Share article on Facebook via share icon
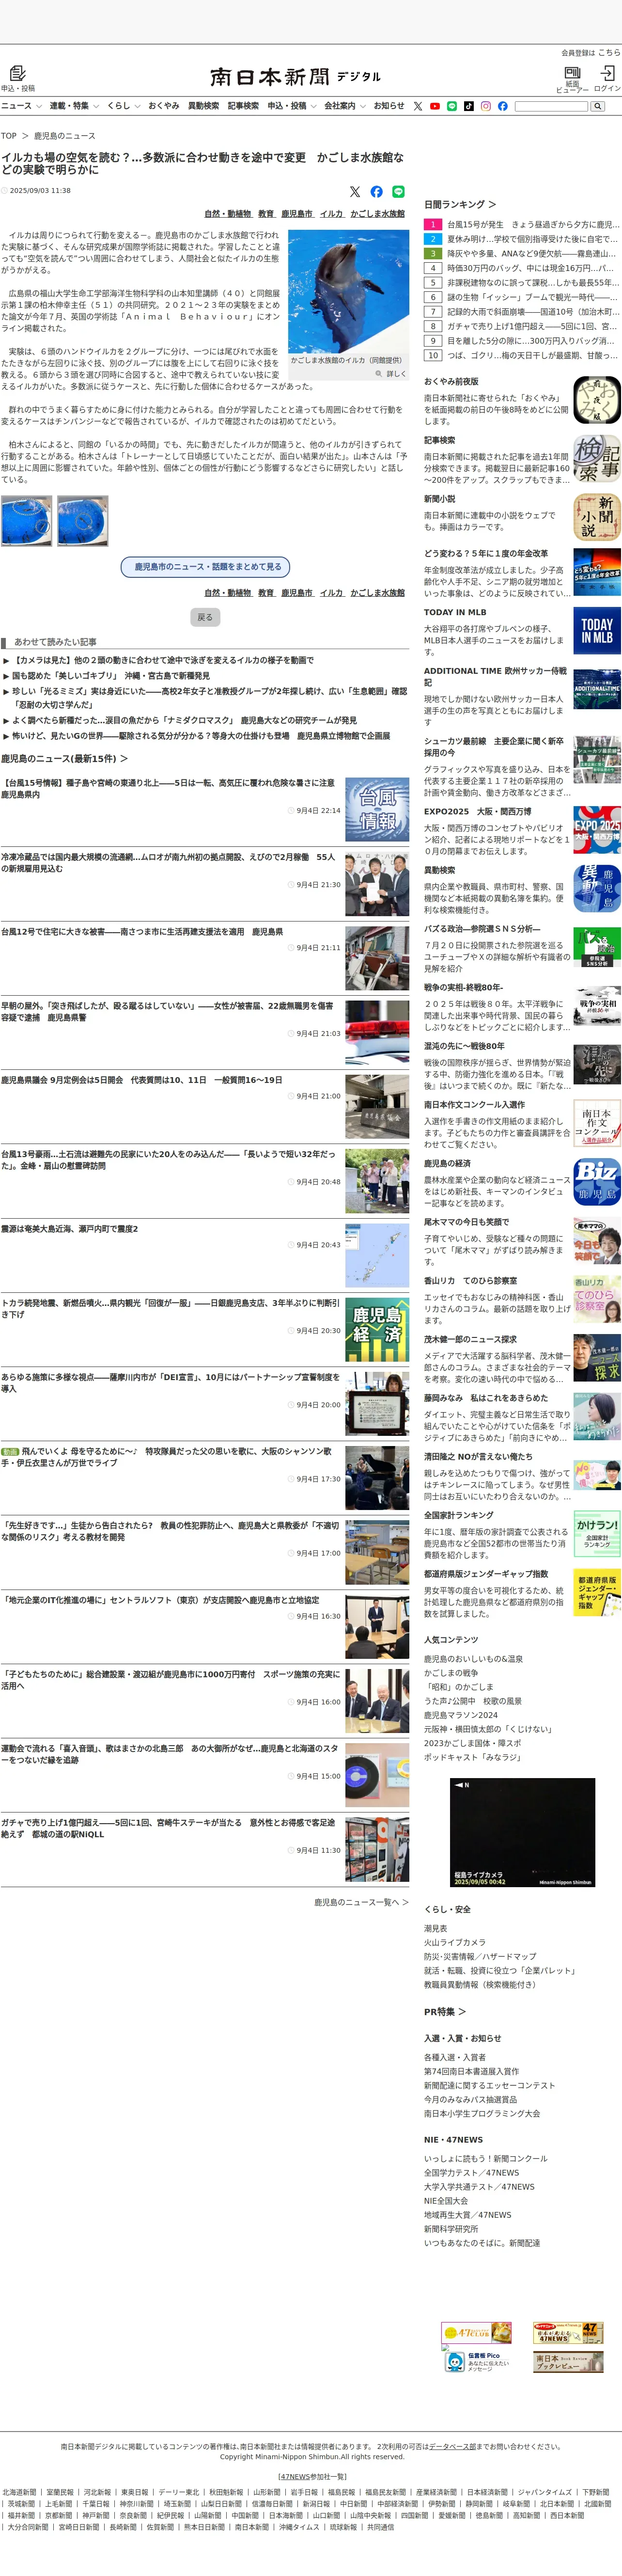The image size is (622, 2576). pyautogui.click(x=376, y=191)
